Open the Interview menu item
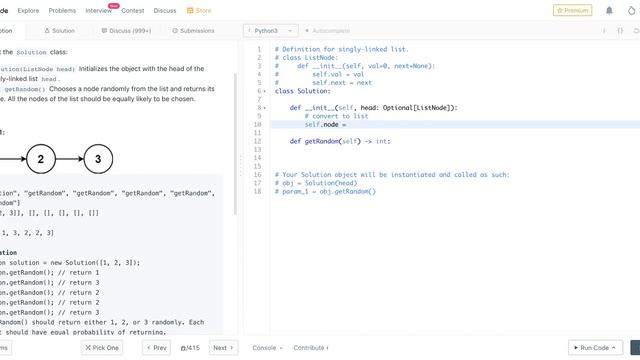 98,11
